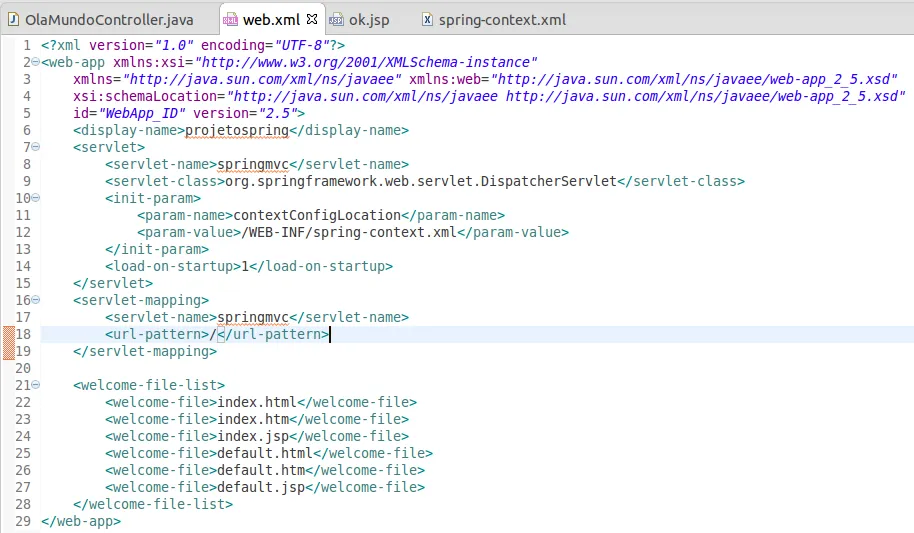Click the projetospring display name text
914x533 pixels.
237,130
